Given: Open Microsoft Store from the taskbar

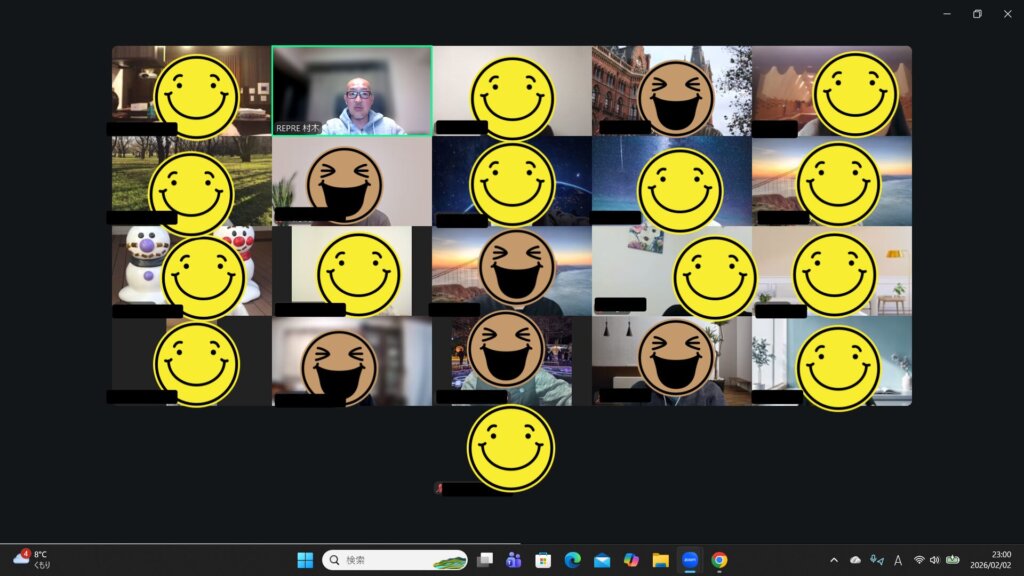Looking at the screenshot, I should pyautogui.click(x=543, y=560).
